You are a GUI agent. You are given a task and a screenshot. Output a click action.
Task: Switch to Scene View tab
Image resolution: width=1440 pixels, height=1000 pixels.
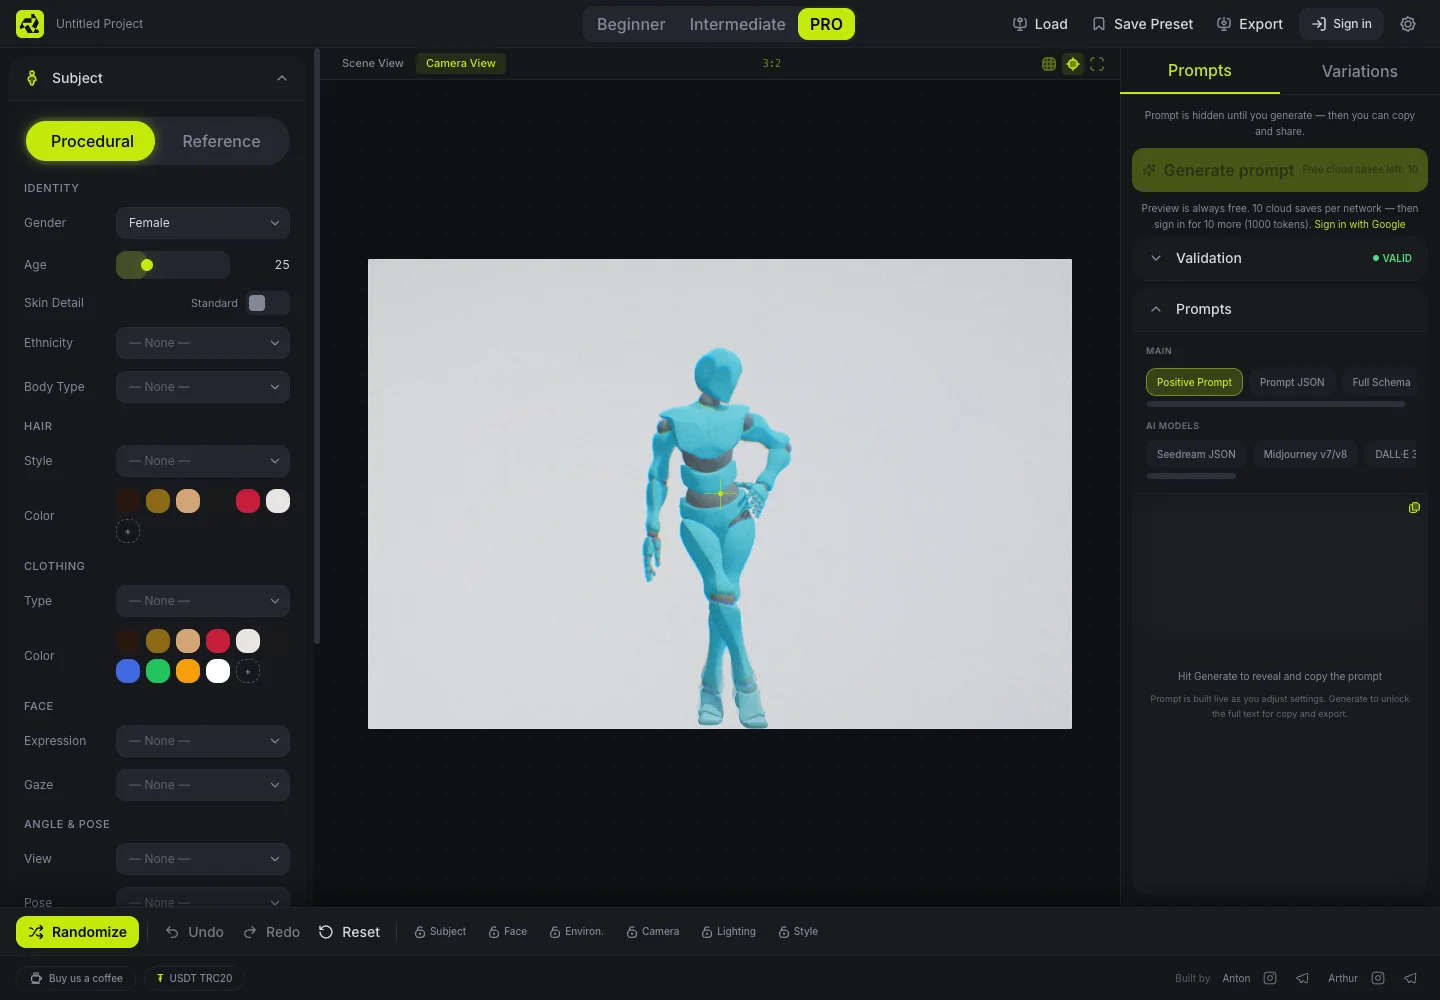373,63
